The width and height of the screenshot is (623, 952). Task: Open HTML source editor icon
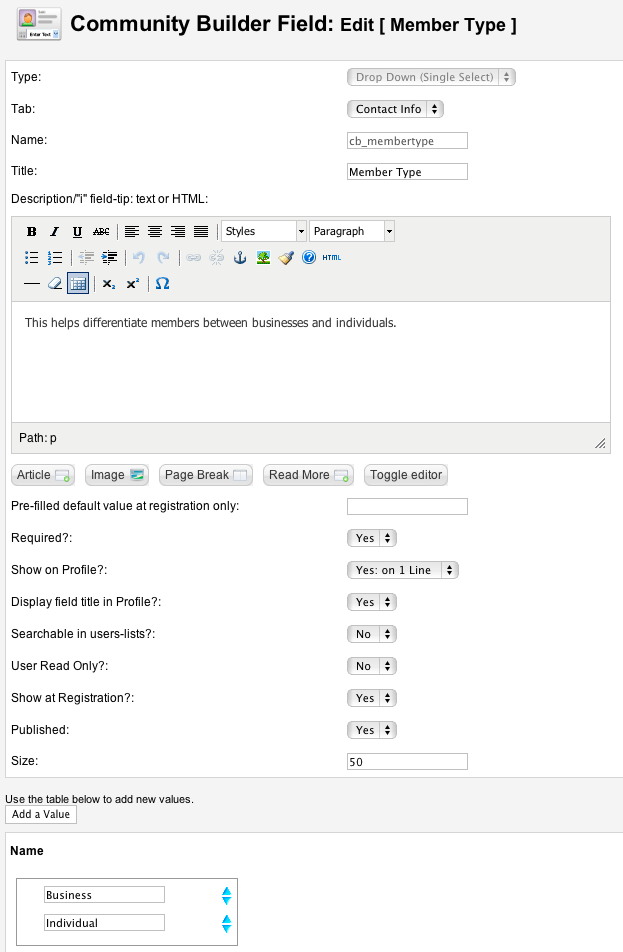332,258
